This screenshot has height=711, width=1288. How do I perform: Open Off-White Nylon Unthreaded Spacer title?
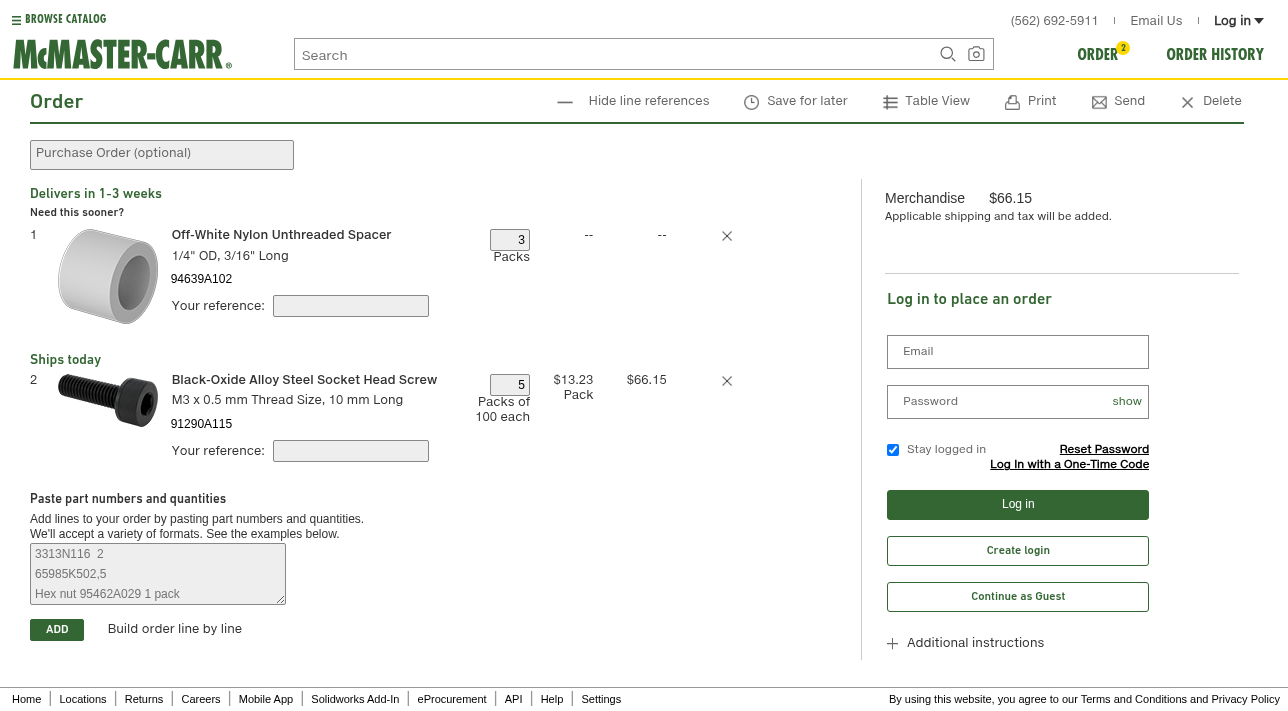click(281, 235)
